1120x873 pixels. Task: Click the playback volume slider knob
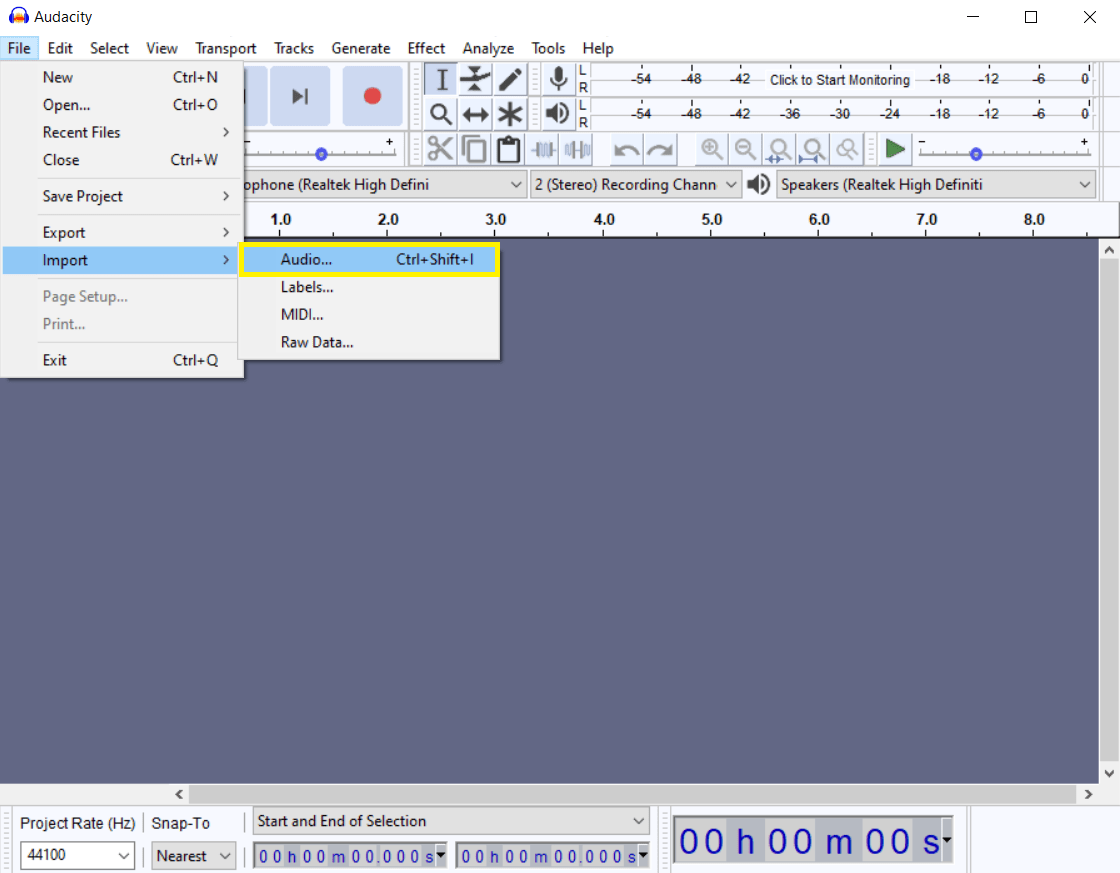click(x=321, y=154)
